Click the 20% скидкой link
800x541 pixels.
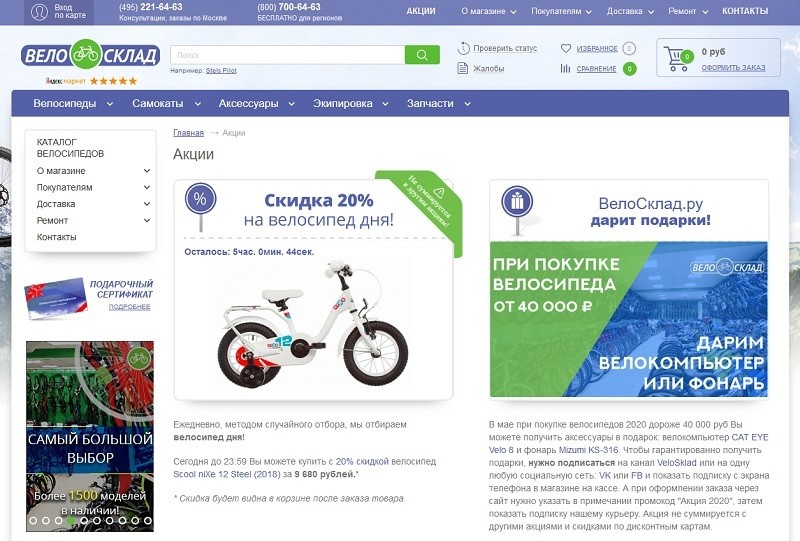point(362,461)
